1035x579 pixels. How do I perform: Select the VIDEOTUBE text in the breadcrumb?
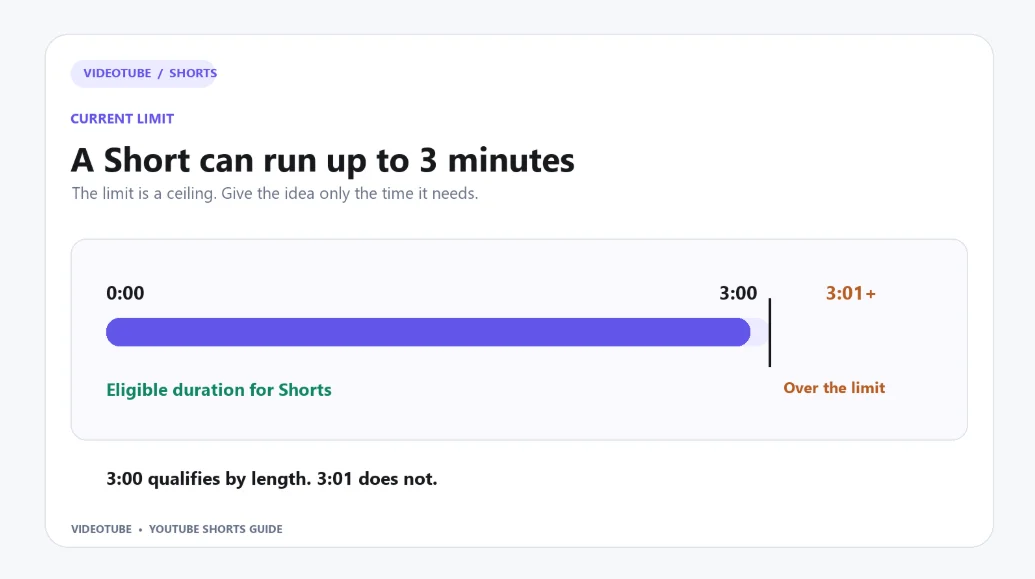[117, 73]
